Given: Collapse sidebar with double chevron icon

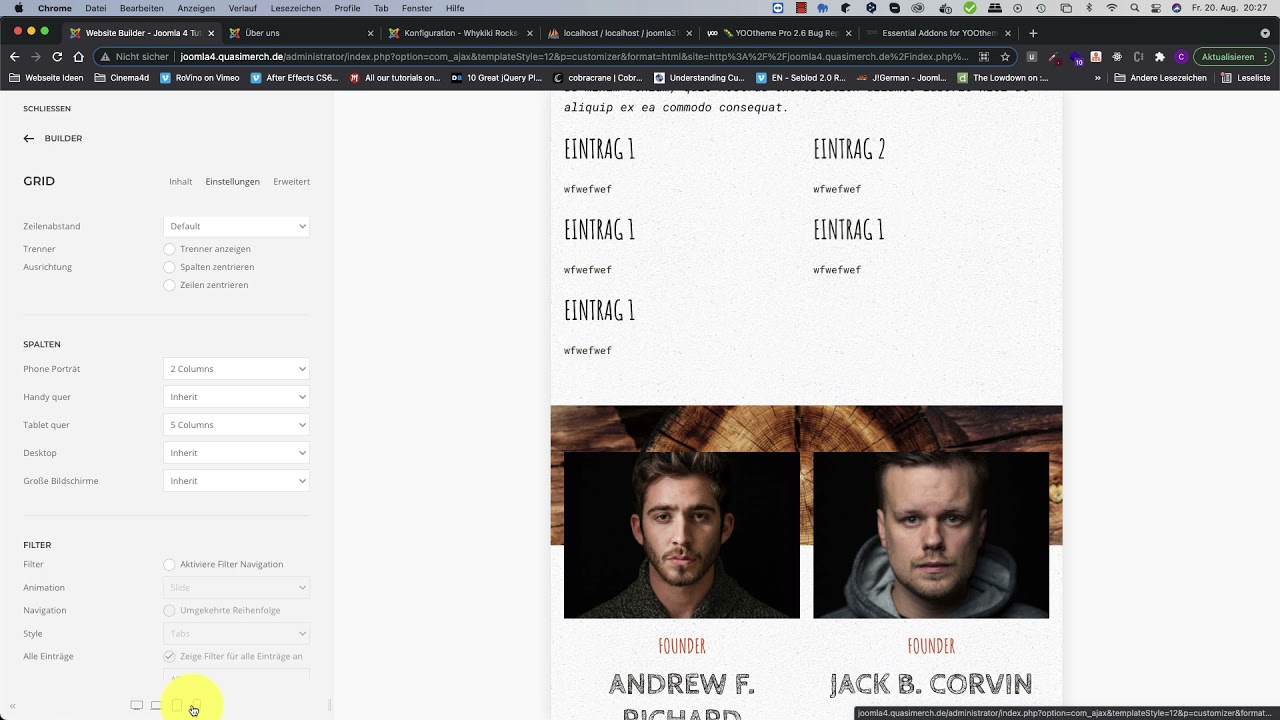Looking at the screenshot, I should (13, 706).
